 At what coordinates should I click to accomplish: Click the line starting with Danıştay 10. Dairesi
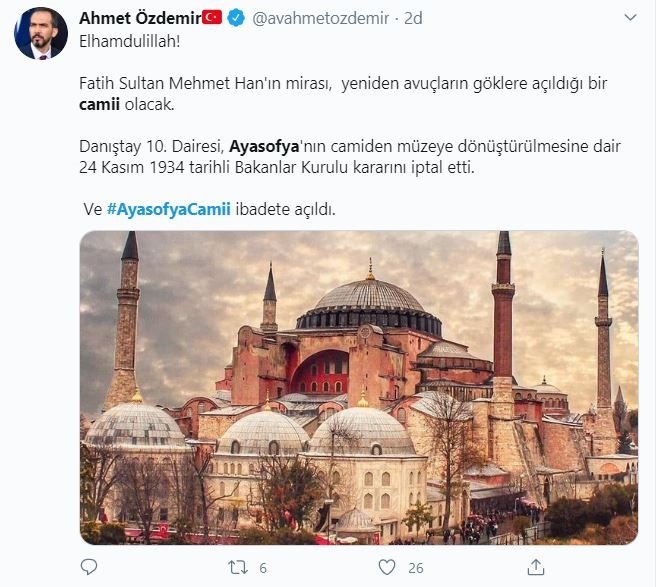[350, 147]
